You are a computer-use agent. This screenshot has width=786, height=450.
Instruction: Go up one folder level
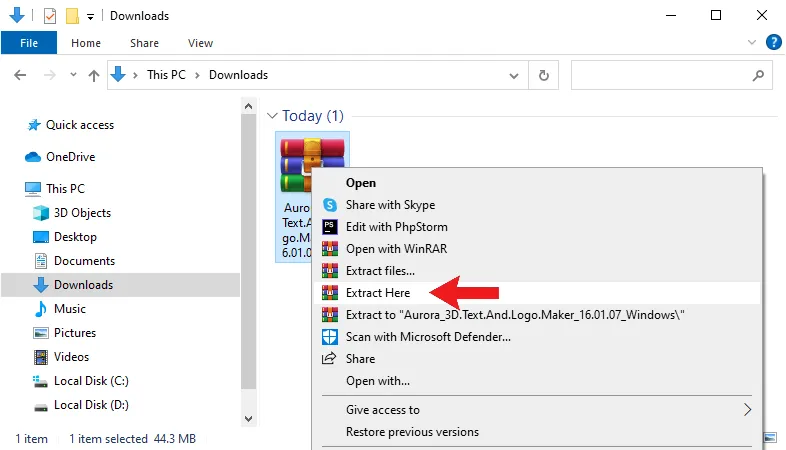pyautogui.click(x=94, y=75)
